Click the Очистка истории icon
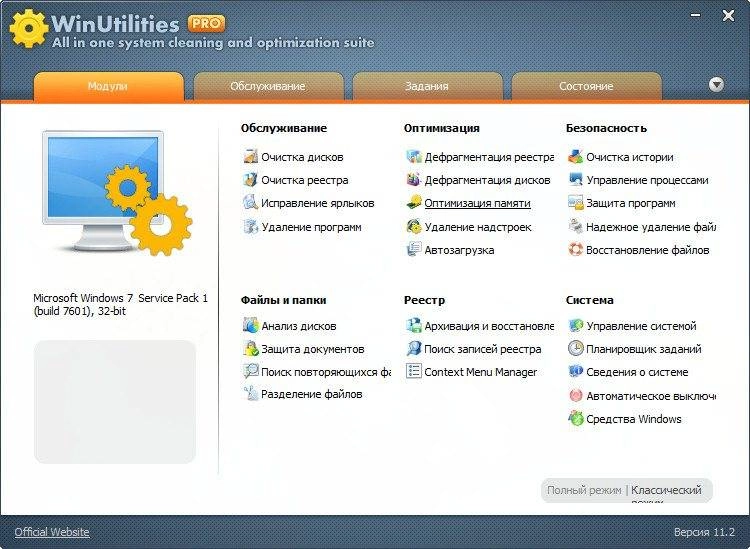This screenshot has height=549, width=750. point(575,156)
